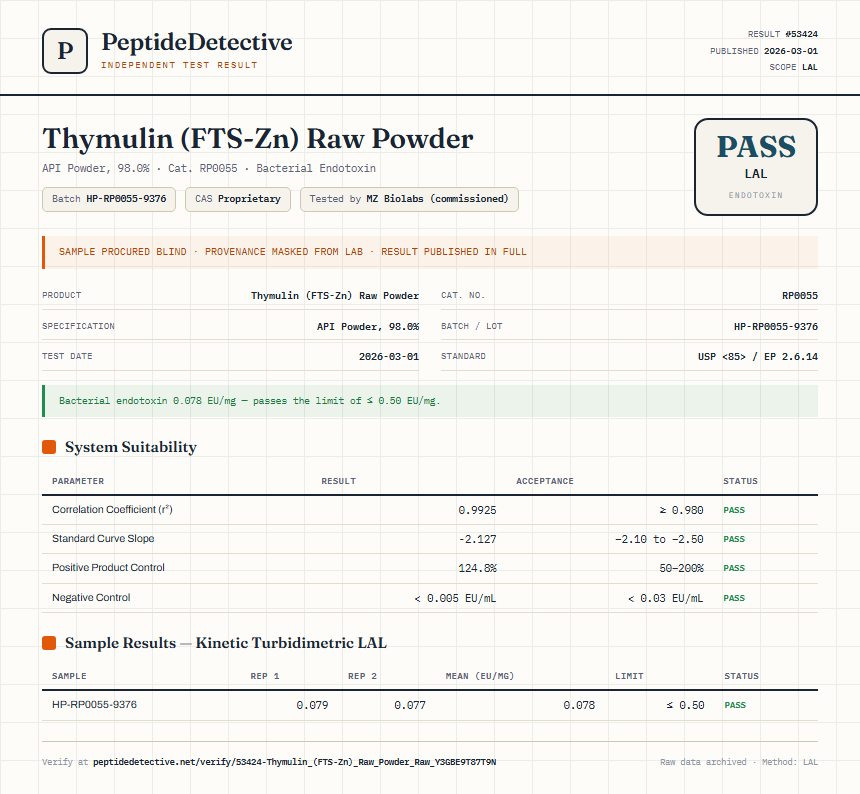Click the PeptideDetective brand title
860x794 pixels.
(x=197, y=42)
